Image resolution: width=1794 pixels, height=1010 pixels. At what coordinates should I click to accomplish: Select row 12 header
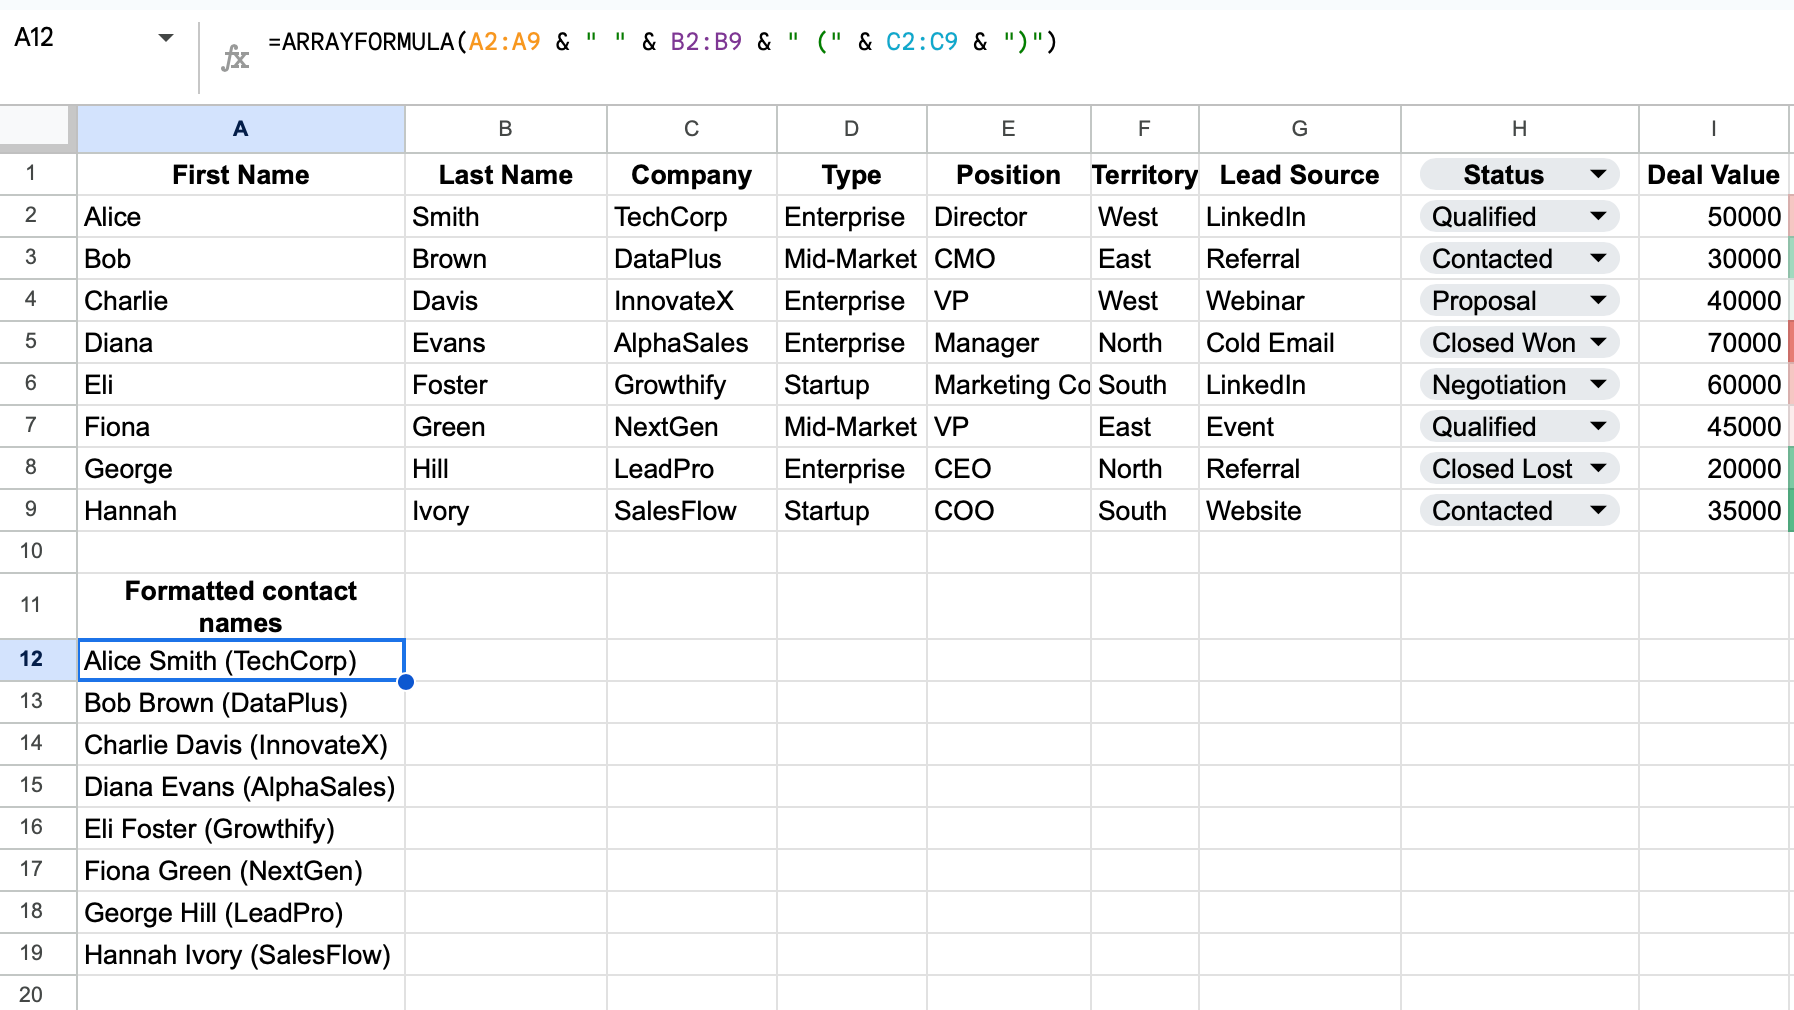click(32, 659)
